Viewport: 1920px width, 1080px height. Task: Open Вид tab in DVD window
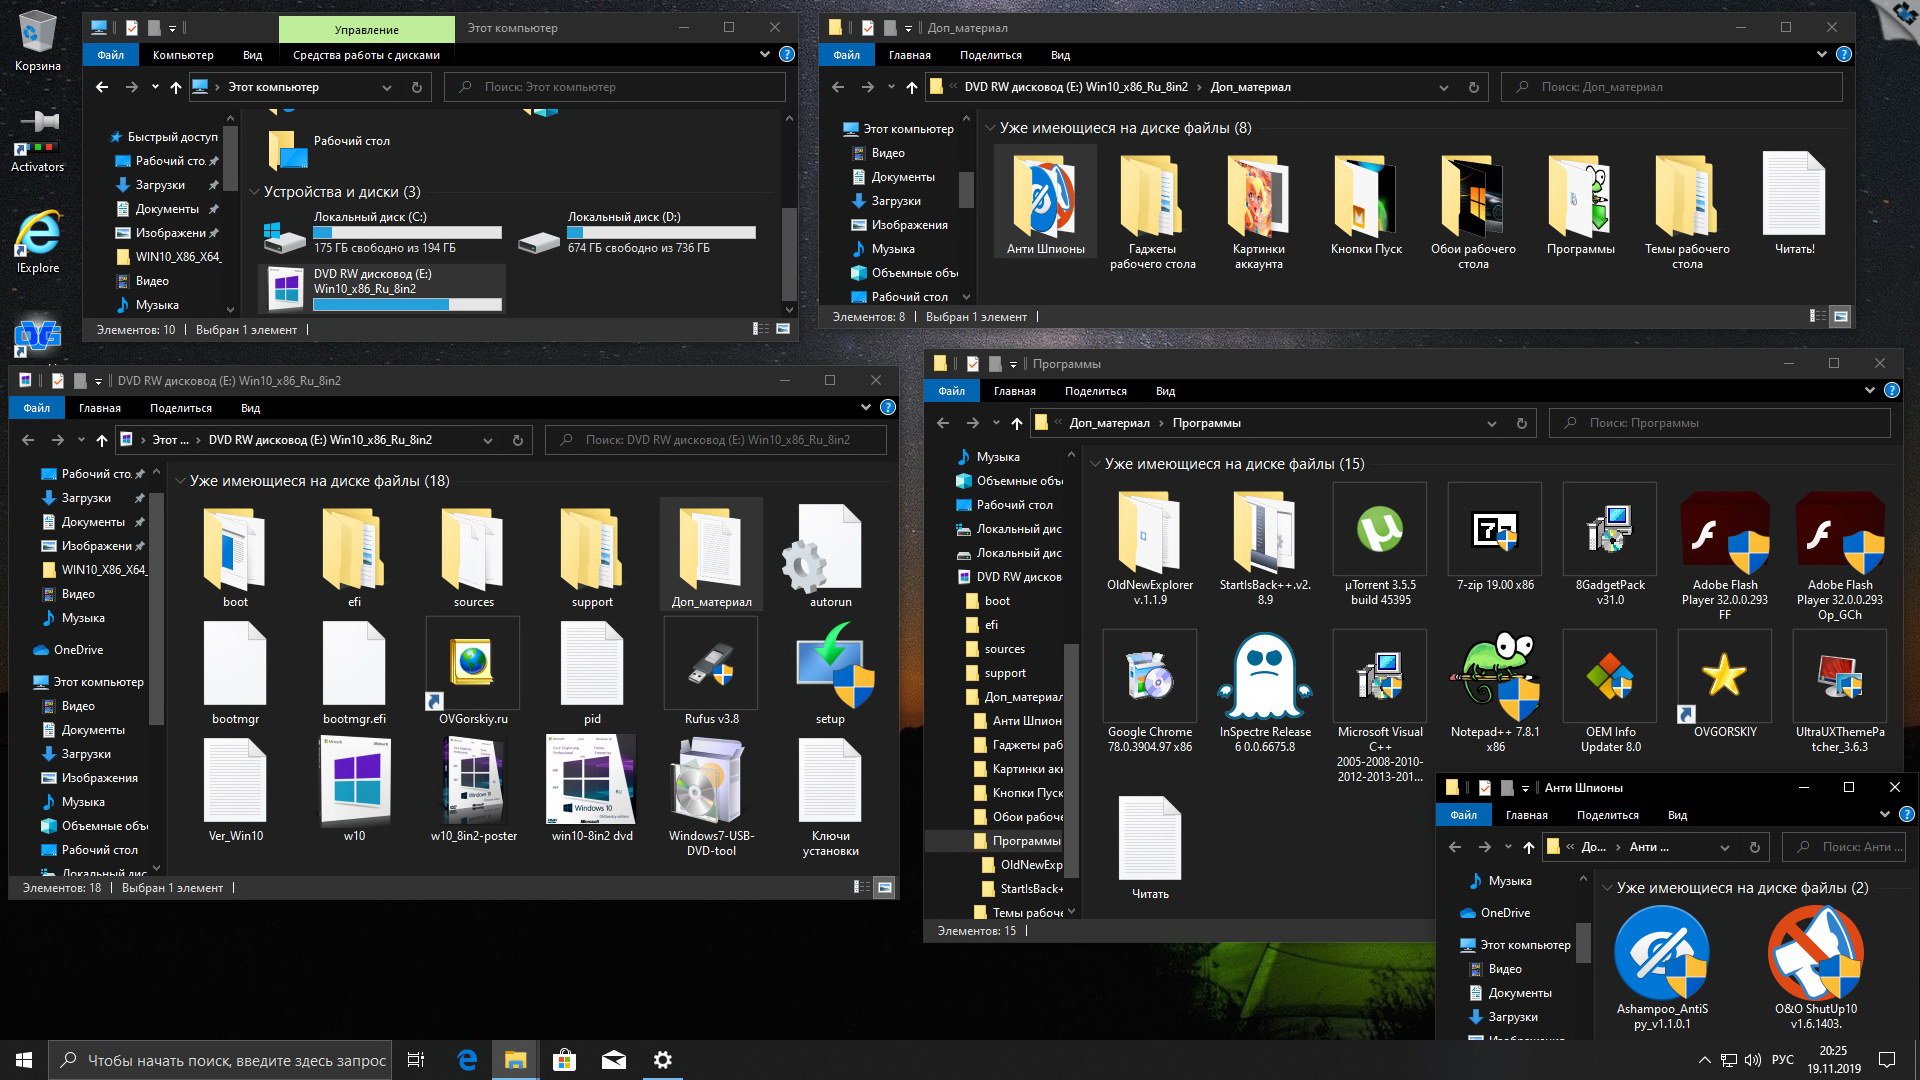(250, 408)
